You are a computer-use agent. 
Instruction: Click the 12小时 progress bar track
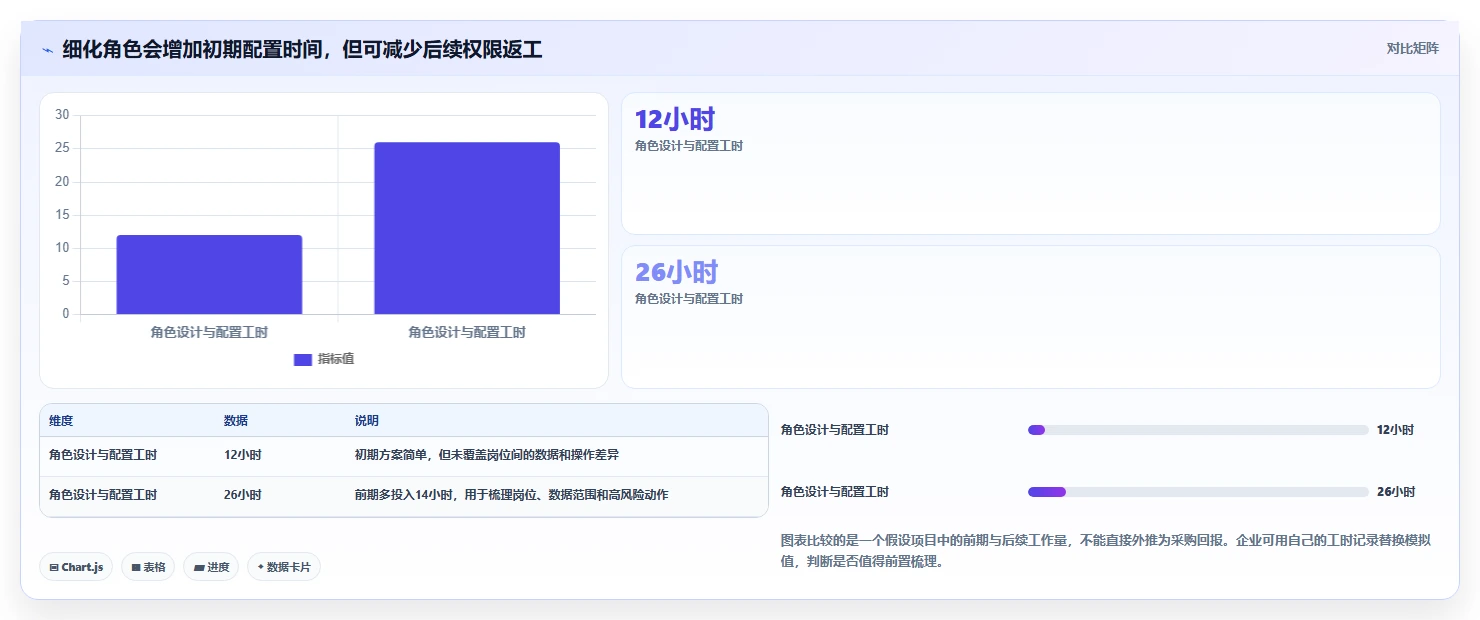coord(1198,430)
